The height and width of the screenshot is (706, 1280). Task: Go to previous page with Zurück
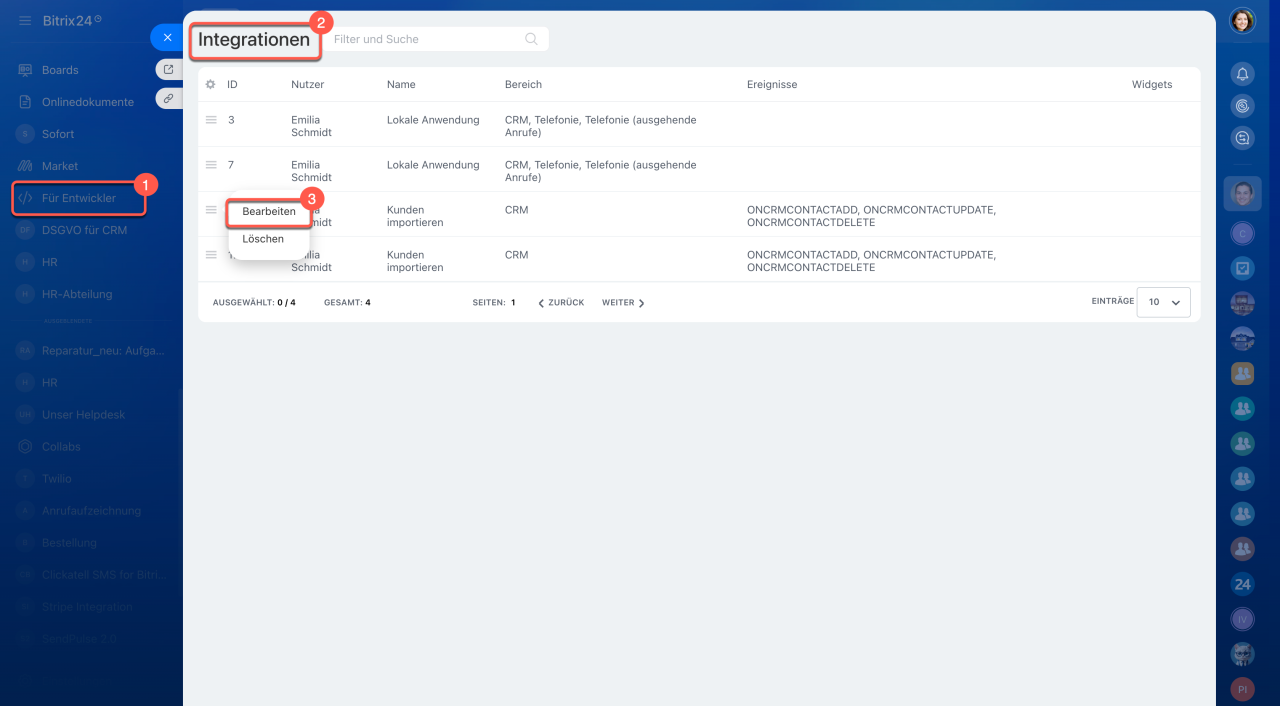[x=561, y=302]
